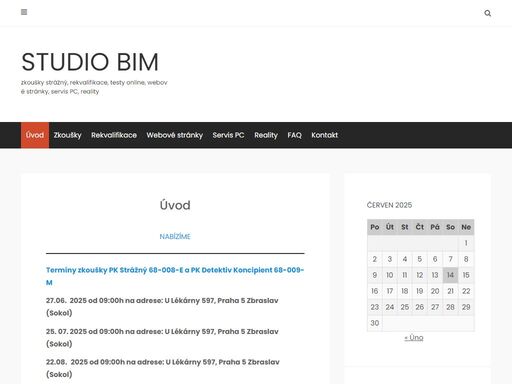The image size is (512, 384).
Task: Open the FAQ menu item
Action: (294, 135)
